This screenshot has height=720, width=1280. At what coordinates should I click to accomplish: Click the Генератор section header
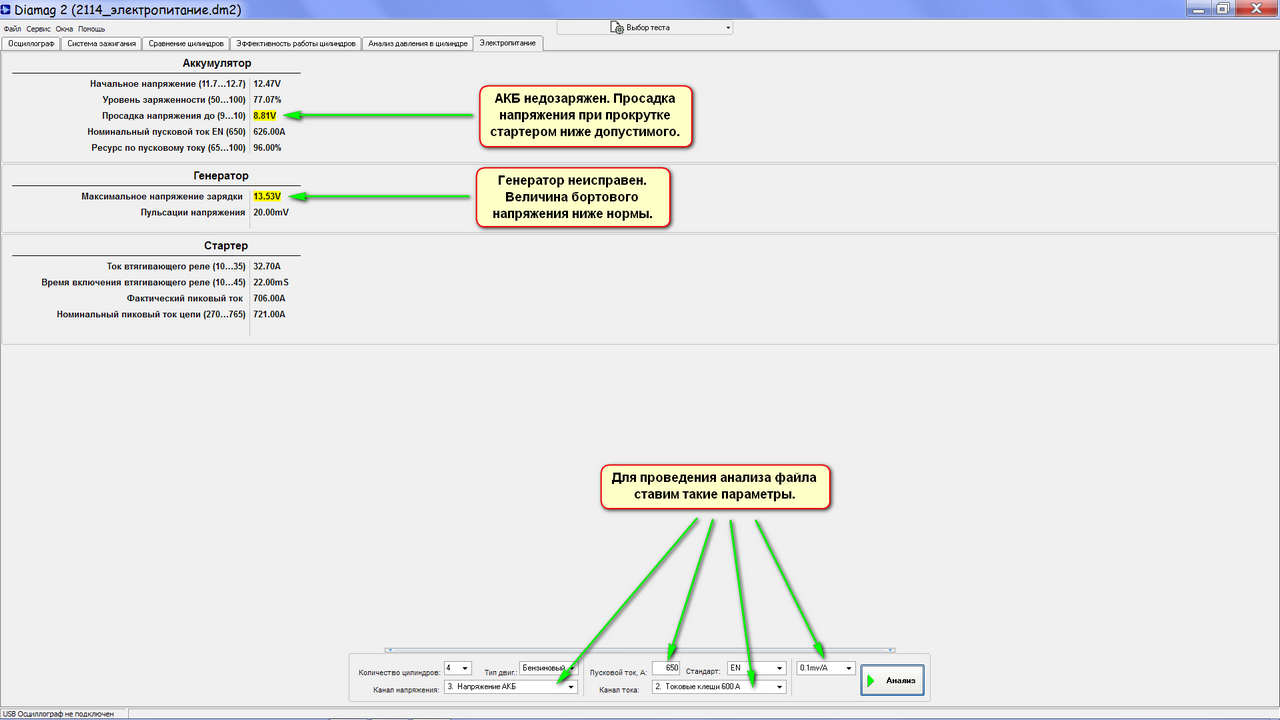(x=220, y=176)
